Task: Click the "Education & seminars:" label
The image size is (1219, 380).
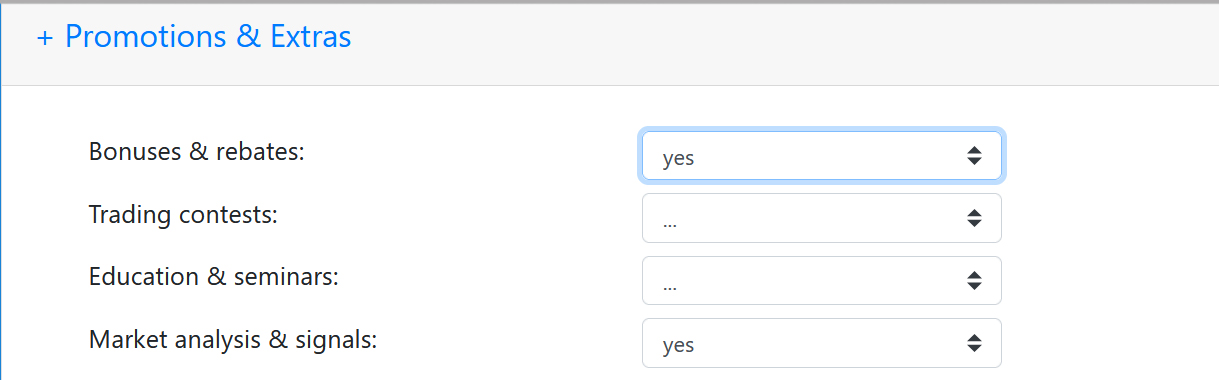Action: click(214, 276)
